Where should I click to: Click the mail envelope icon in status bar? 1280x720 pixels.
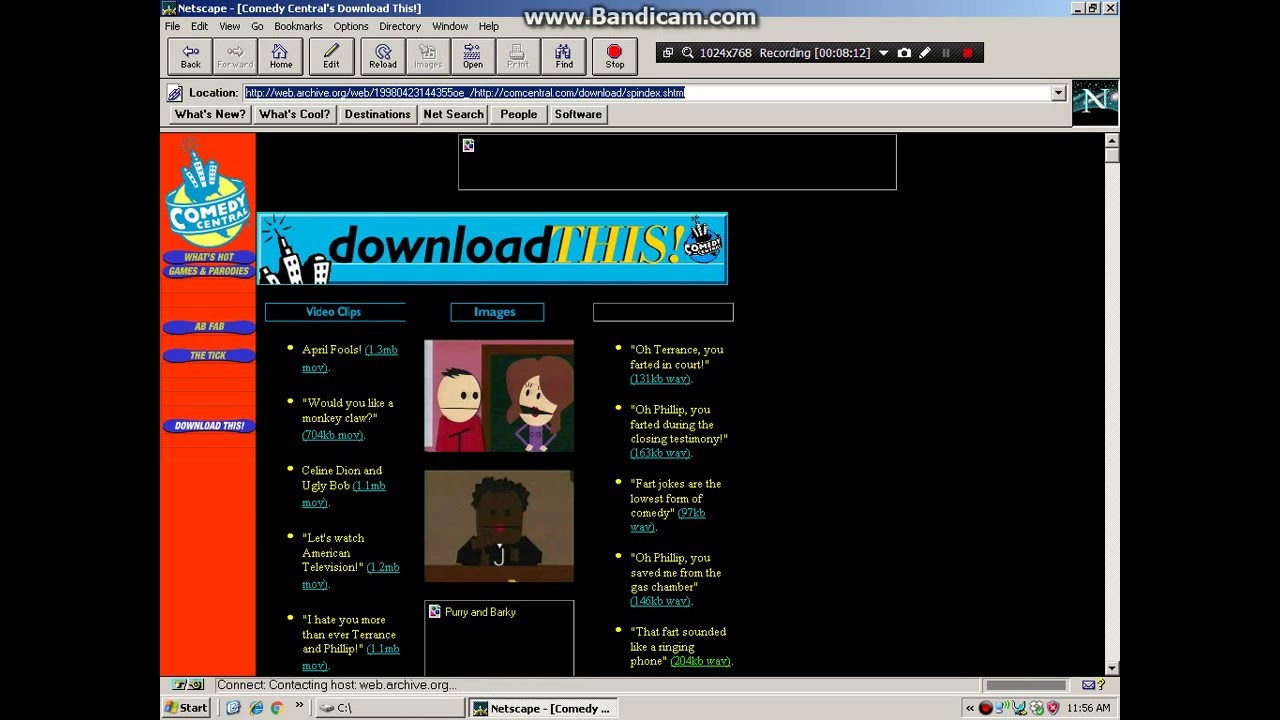point(1088,685)
